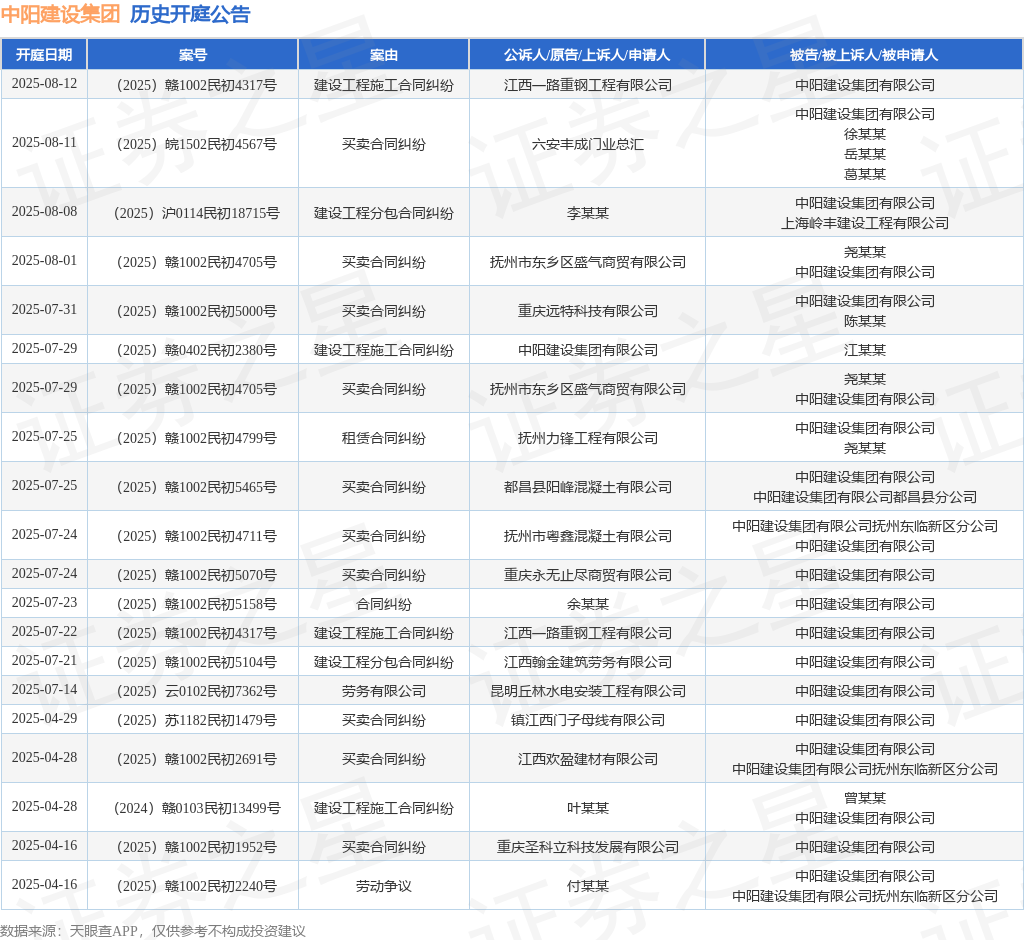This screenshot has height=940, width=1024.
Task: Click plaintiff 重庆圣科立科技发展有限公司
Action: point(587,847)
